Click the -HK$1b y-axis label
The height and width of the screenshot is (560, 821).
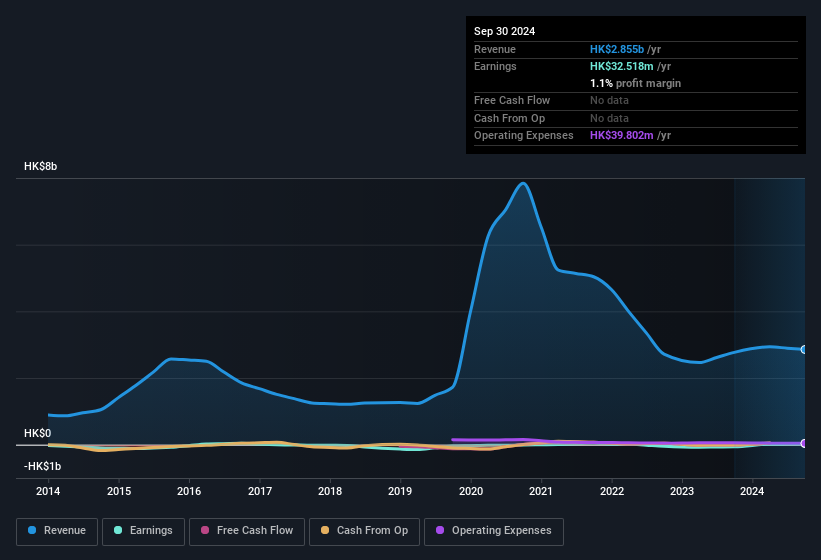point(42,466)
